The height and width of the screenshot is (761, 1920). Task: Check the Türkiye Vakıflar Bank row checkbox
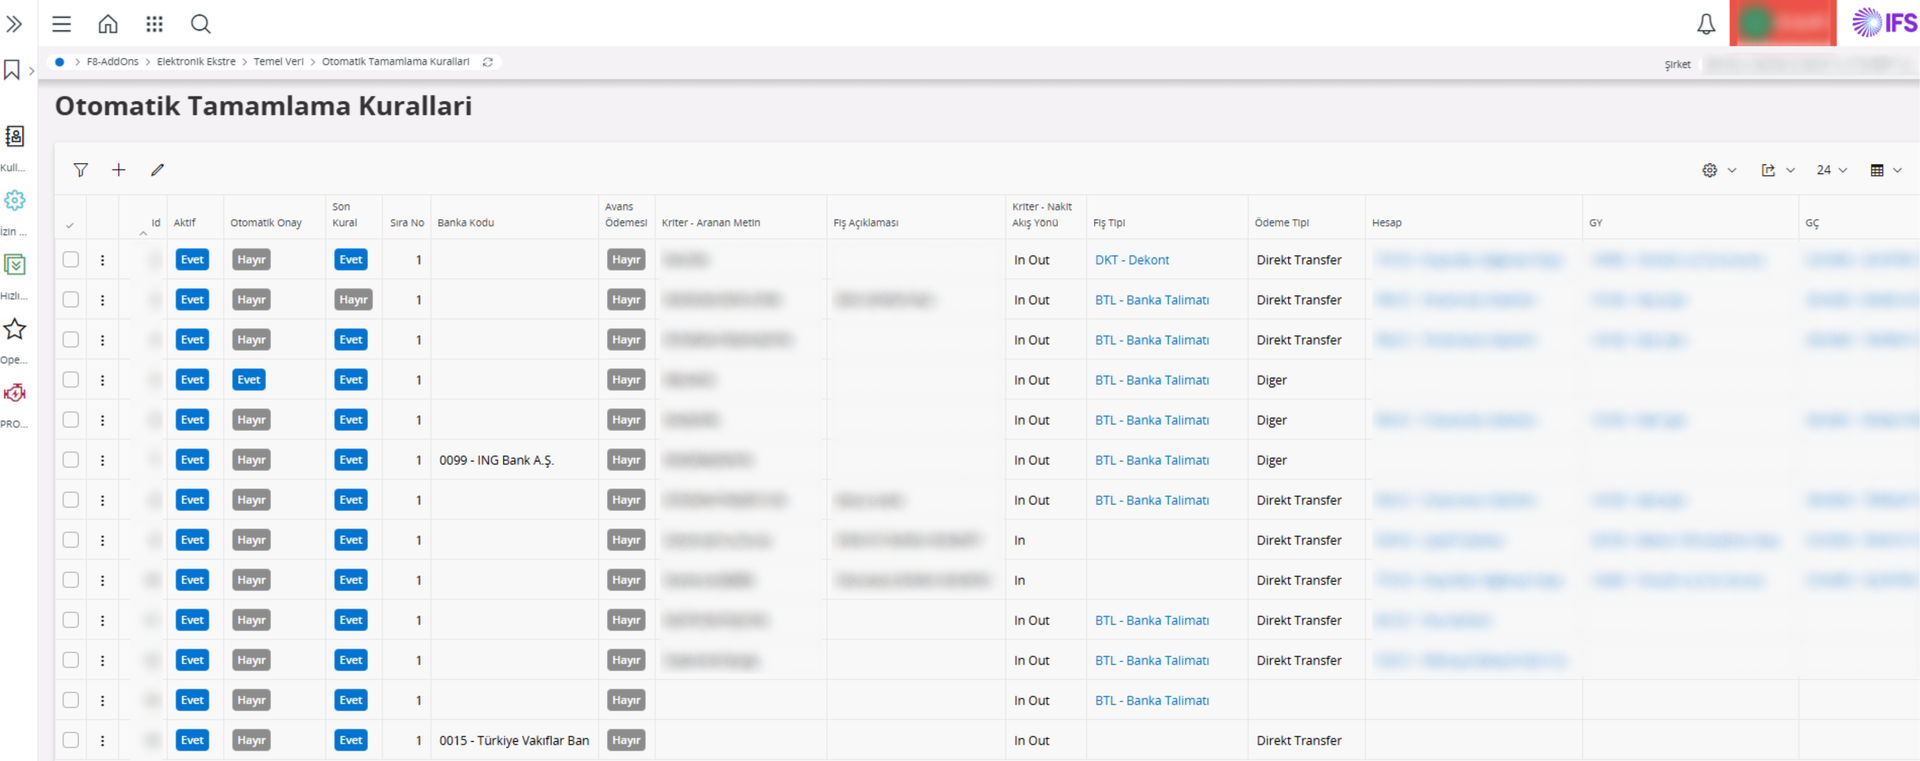pyautogui.click(x=71, y=740)
